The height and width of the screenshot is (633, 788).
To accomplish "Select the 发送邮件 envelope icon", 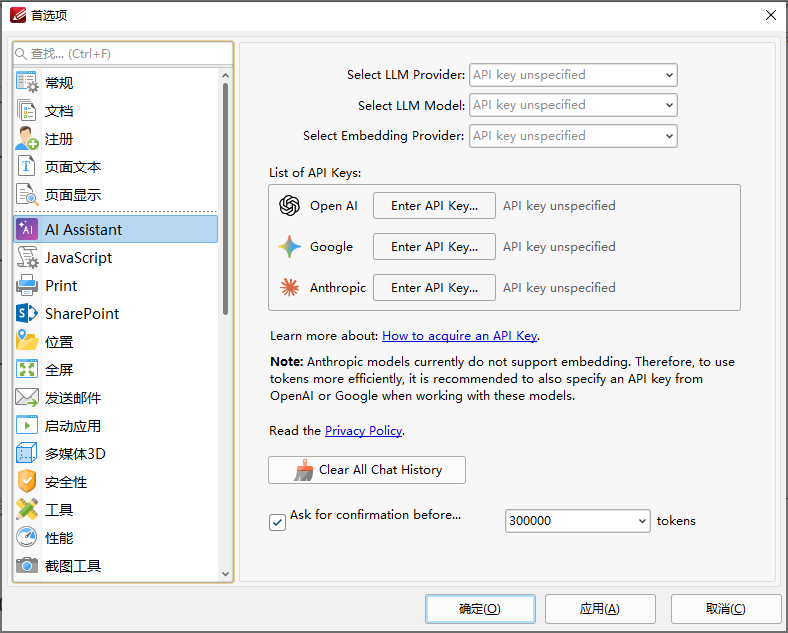I will (x=27, y=397).
